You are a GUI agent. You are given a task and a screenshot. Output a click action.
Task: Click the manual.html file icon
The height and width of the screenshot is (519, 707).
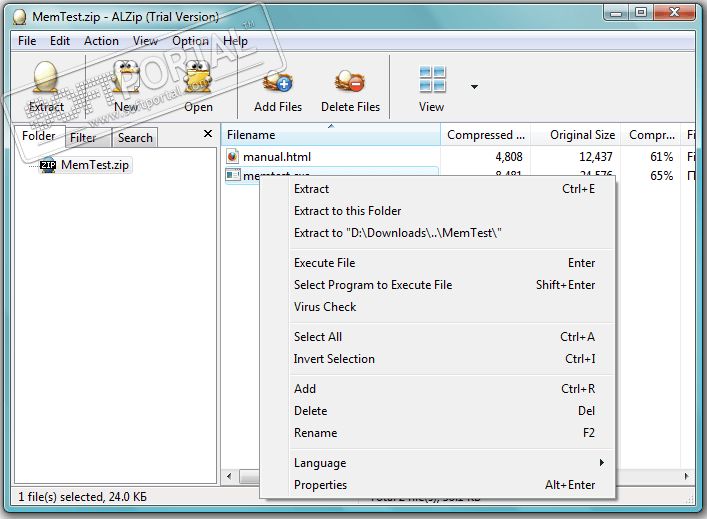pos(233,156)
